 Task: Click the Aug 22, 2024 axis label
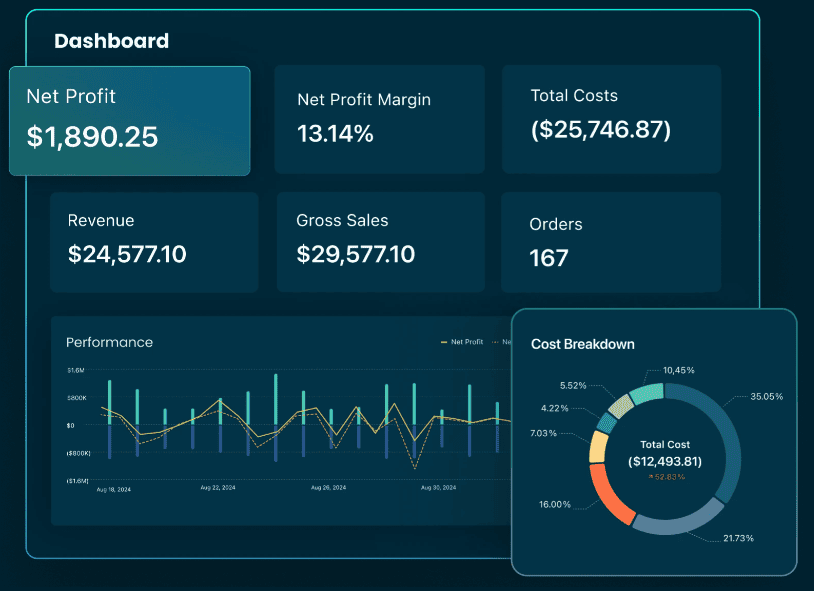click(x=216, y=488)
